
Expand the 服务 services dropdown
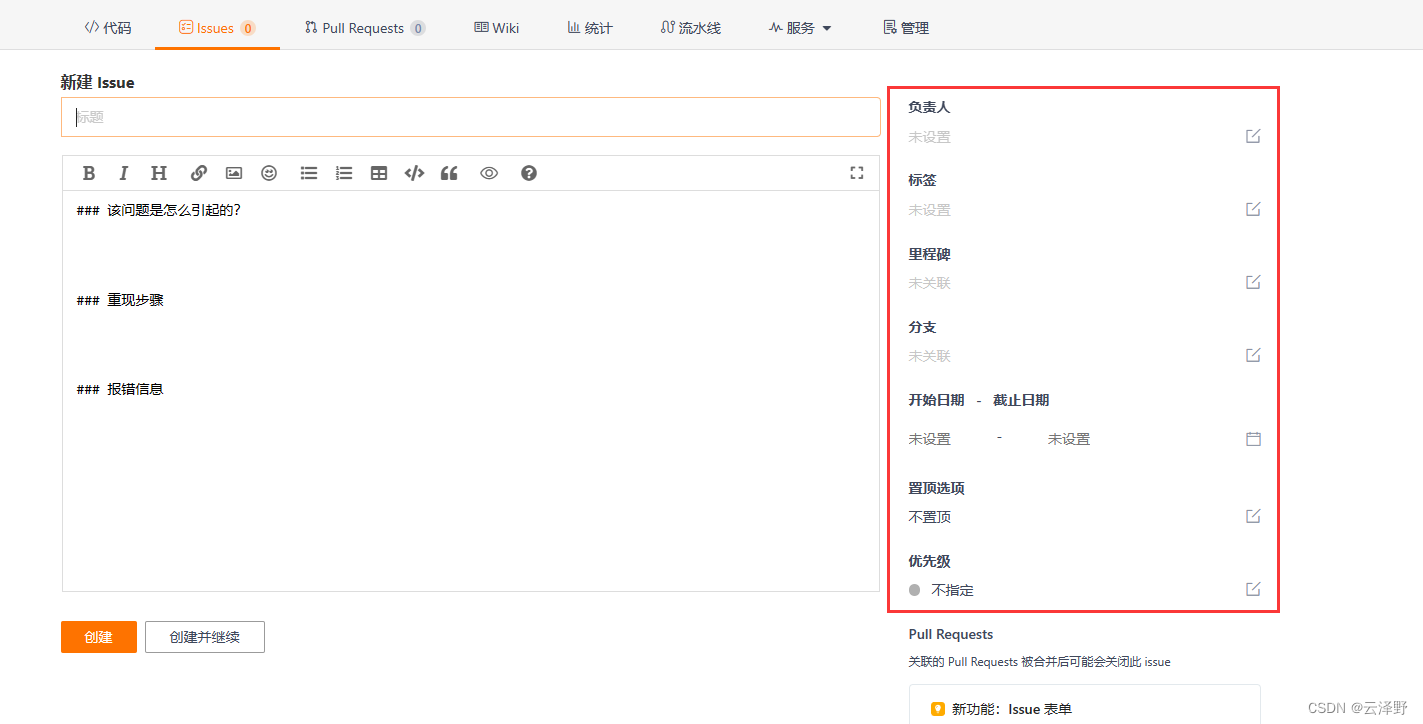(800, 28)
